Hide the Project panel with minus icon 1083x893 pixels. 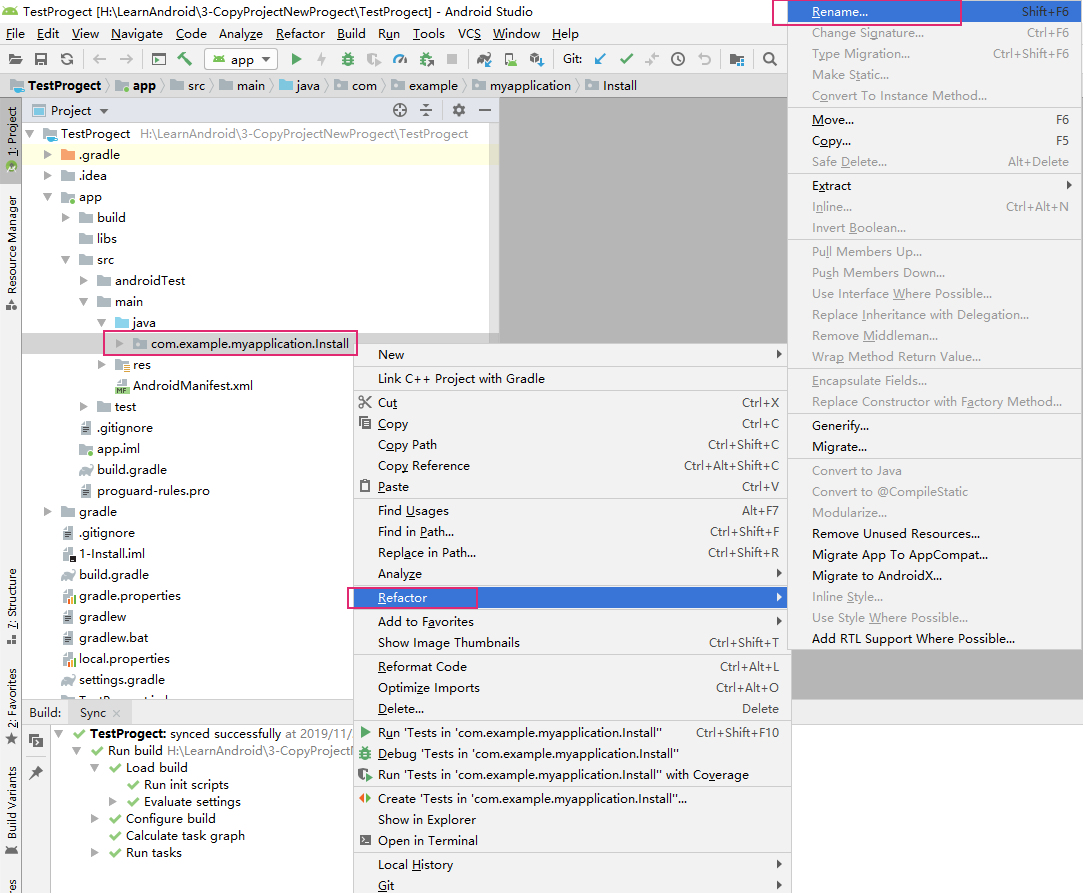(x=485, y=110)
